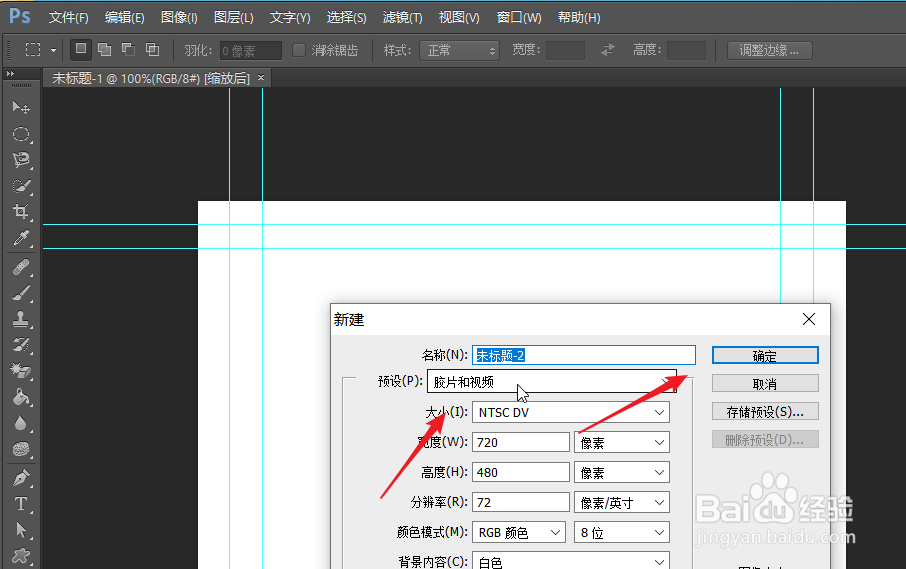Open the 文件(F) menu
Image resolution: width=906 pixels, height=569 pixels.
tap(68, 18)
